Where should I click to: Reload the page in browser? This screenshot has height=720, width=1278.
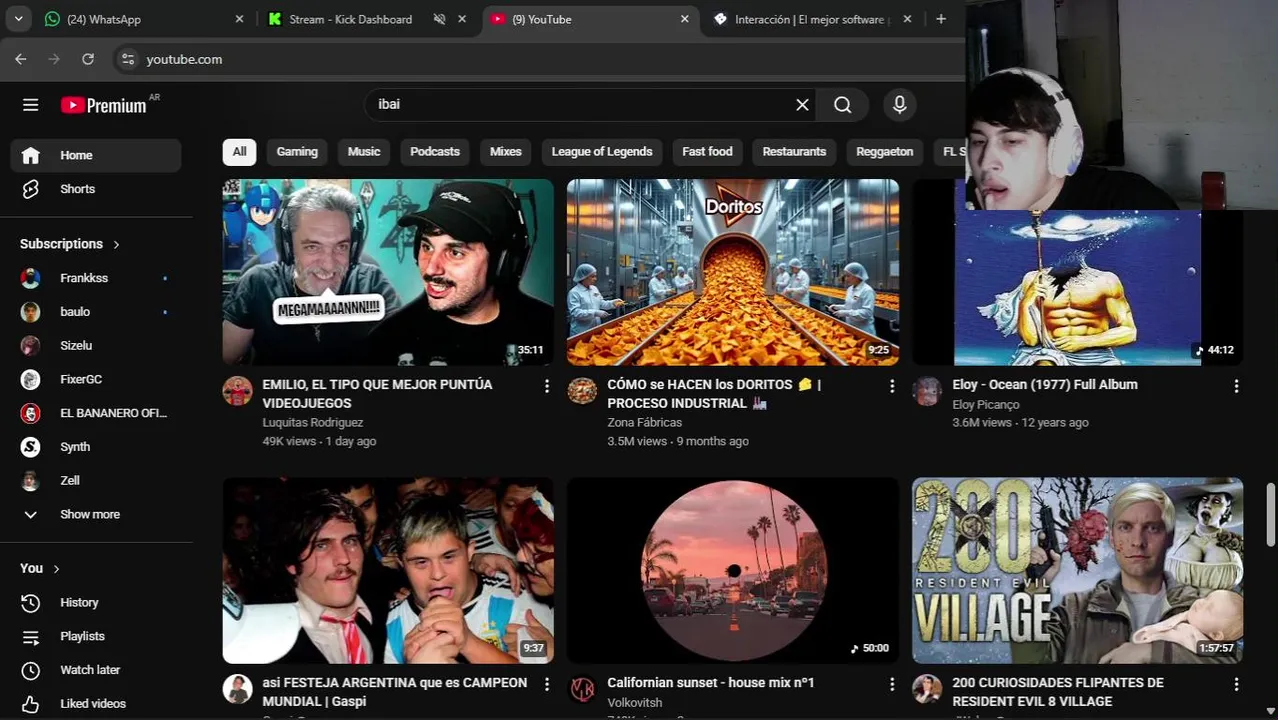88,59
